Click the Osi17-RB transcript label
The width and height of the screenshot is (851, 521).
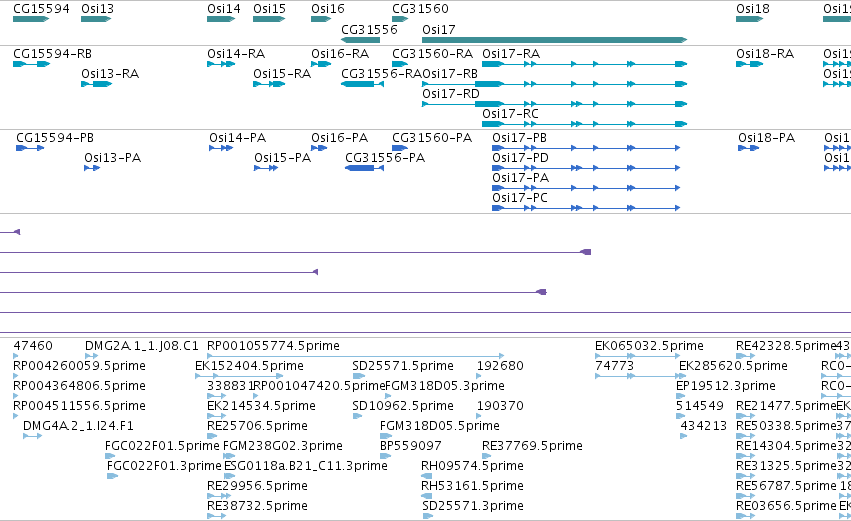tap(450, 74)
